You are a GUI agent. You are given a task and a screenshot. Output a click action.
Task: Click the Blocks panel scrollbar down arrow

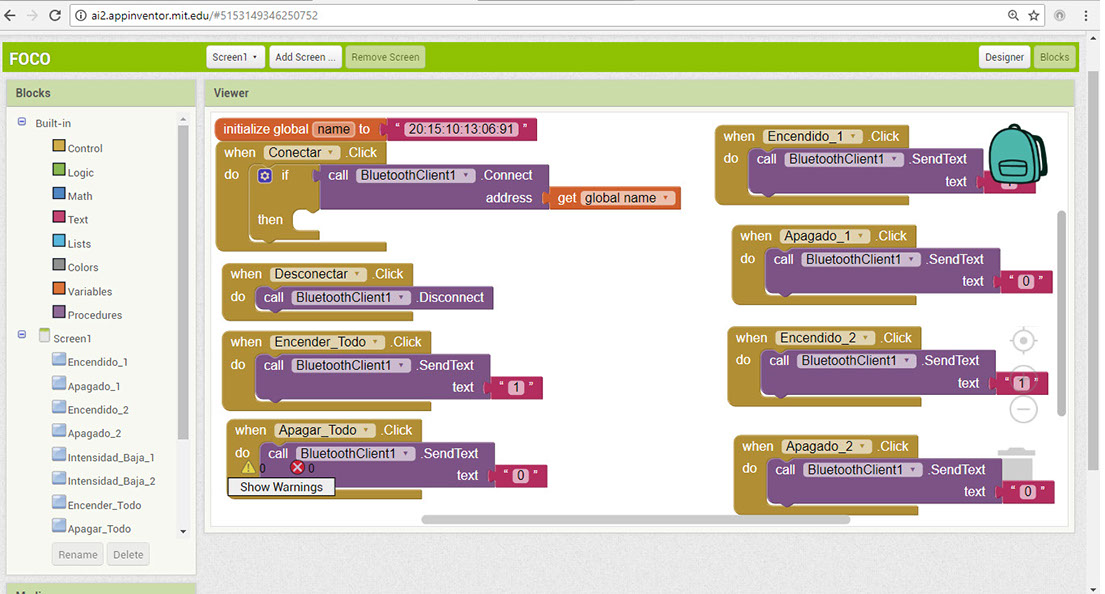tap(183, 531)
